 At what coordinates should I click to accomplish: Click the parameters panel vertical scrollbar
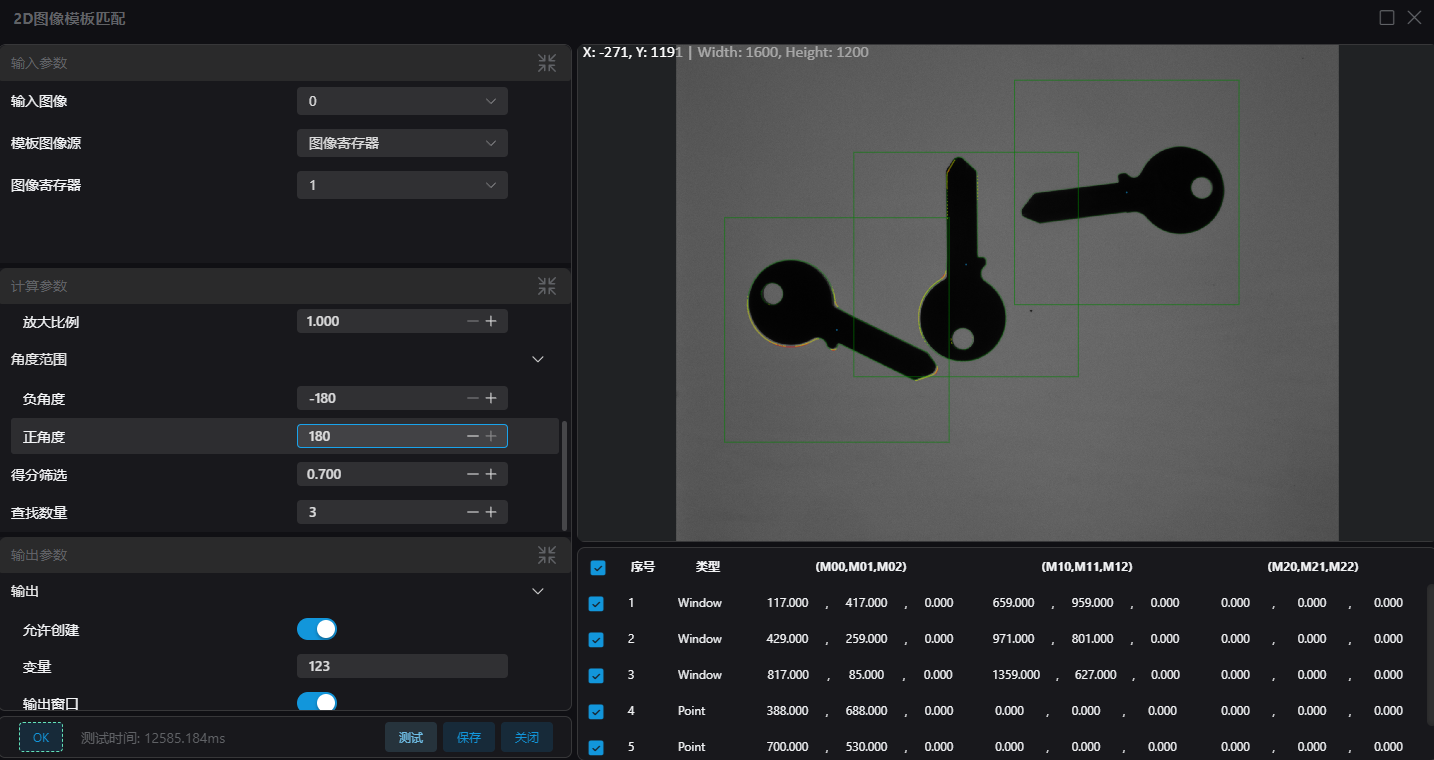pyautogui.click(x=565, y=476)
